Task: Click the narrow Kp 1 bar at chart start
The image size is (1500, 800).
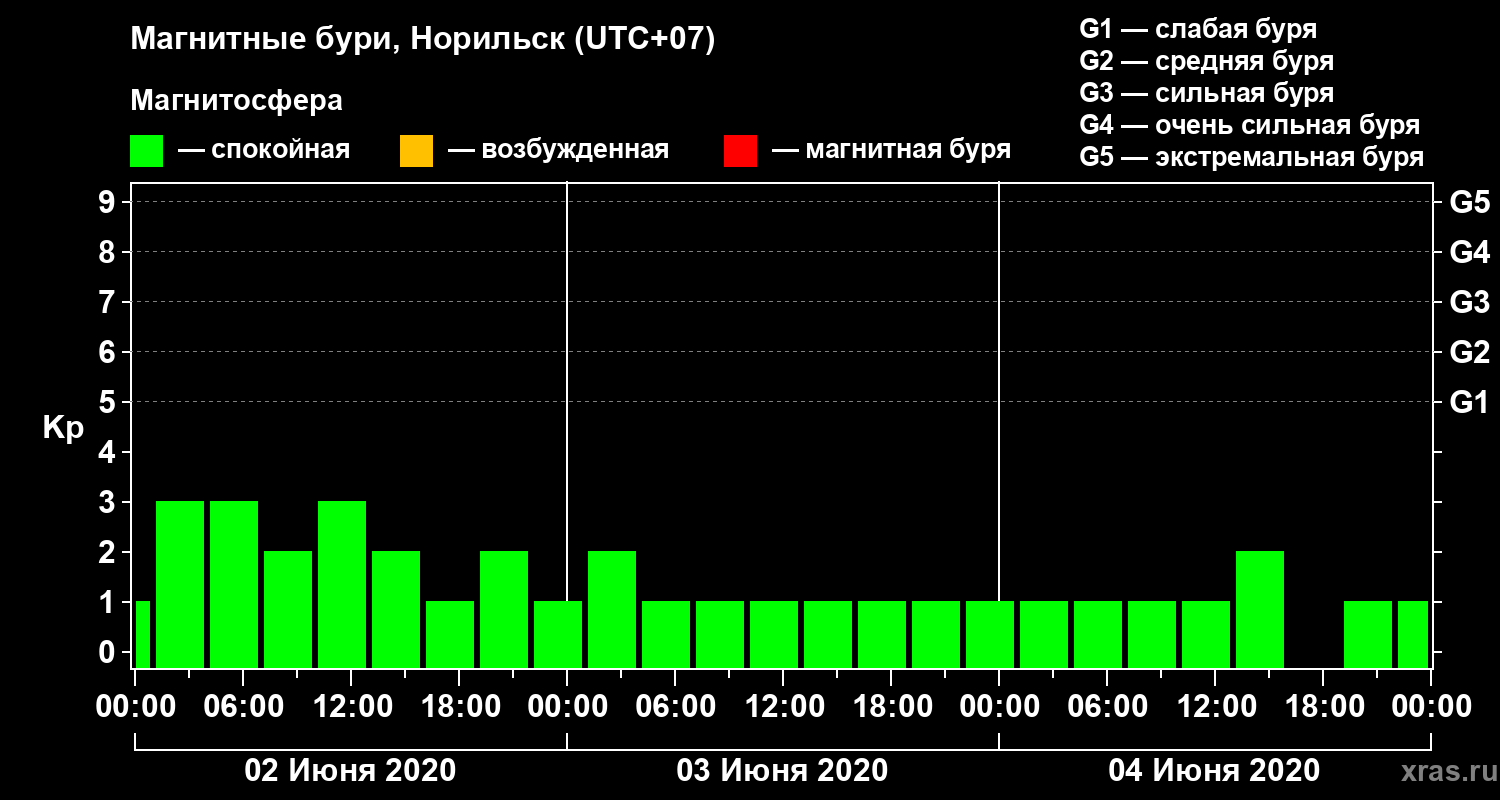Action: (x=142, y=634)
